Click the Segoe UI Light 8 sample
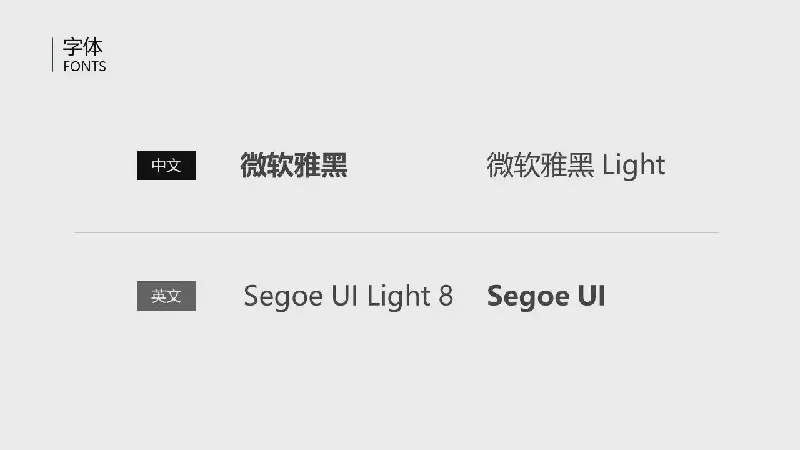The width and height of the screenshot is (800, 450). click(348, 296)
